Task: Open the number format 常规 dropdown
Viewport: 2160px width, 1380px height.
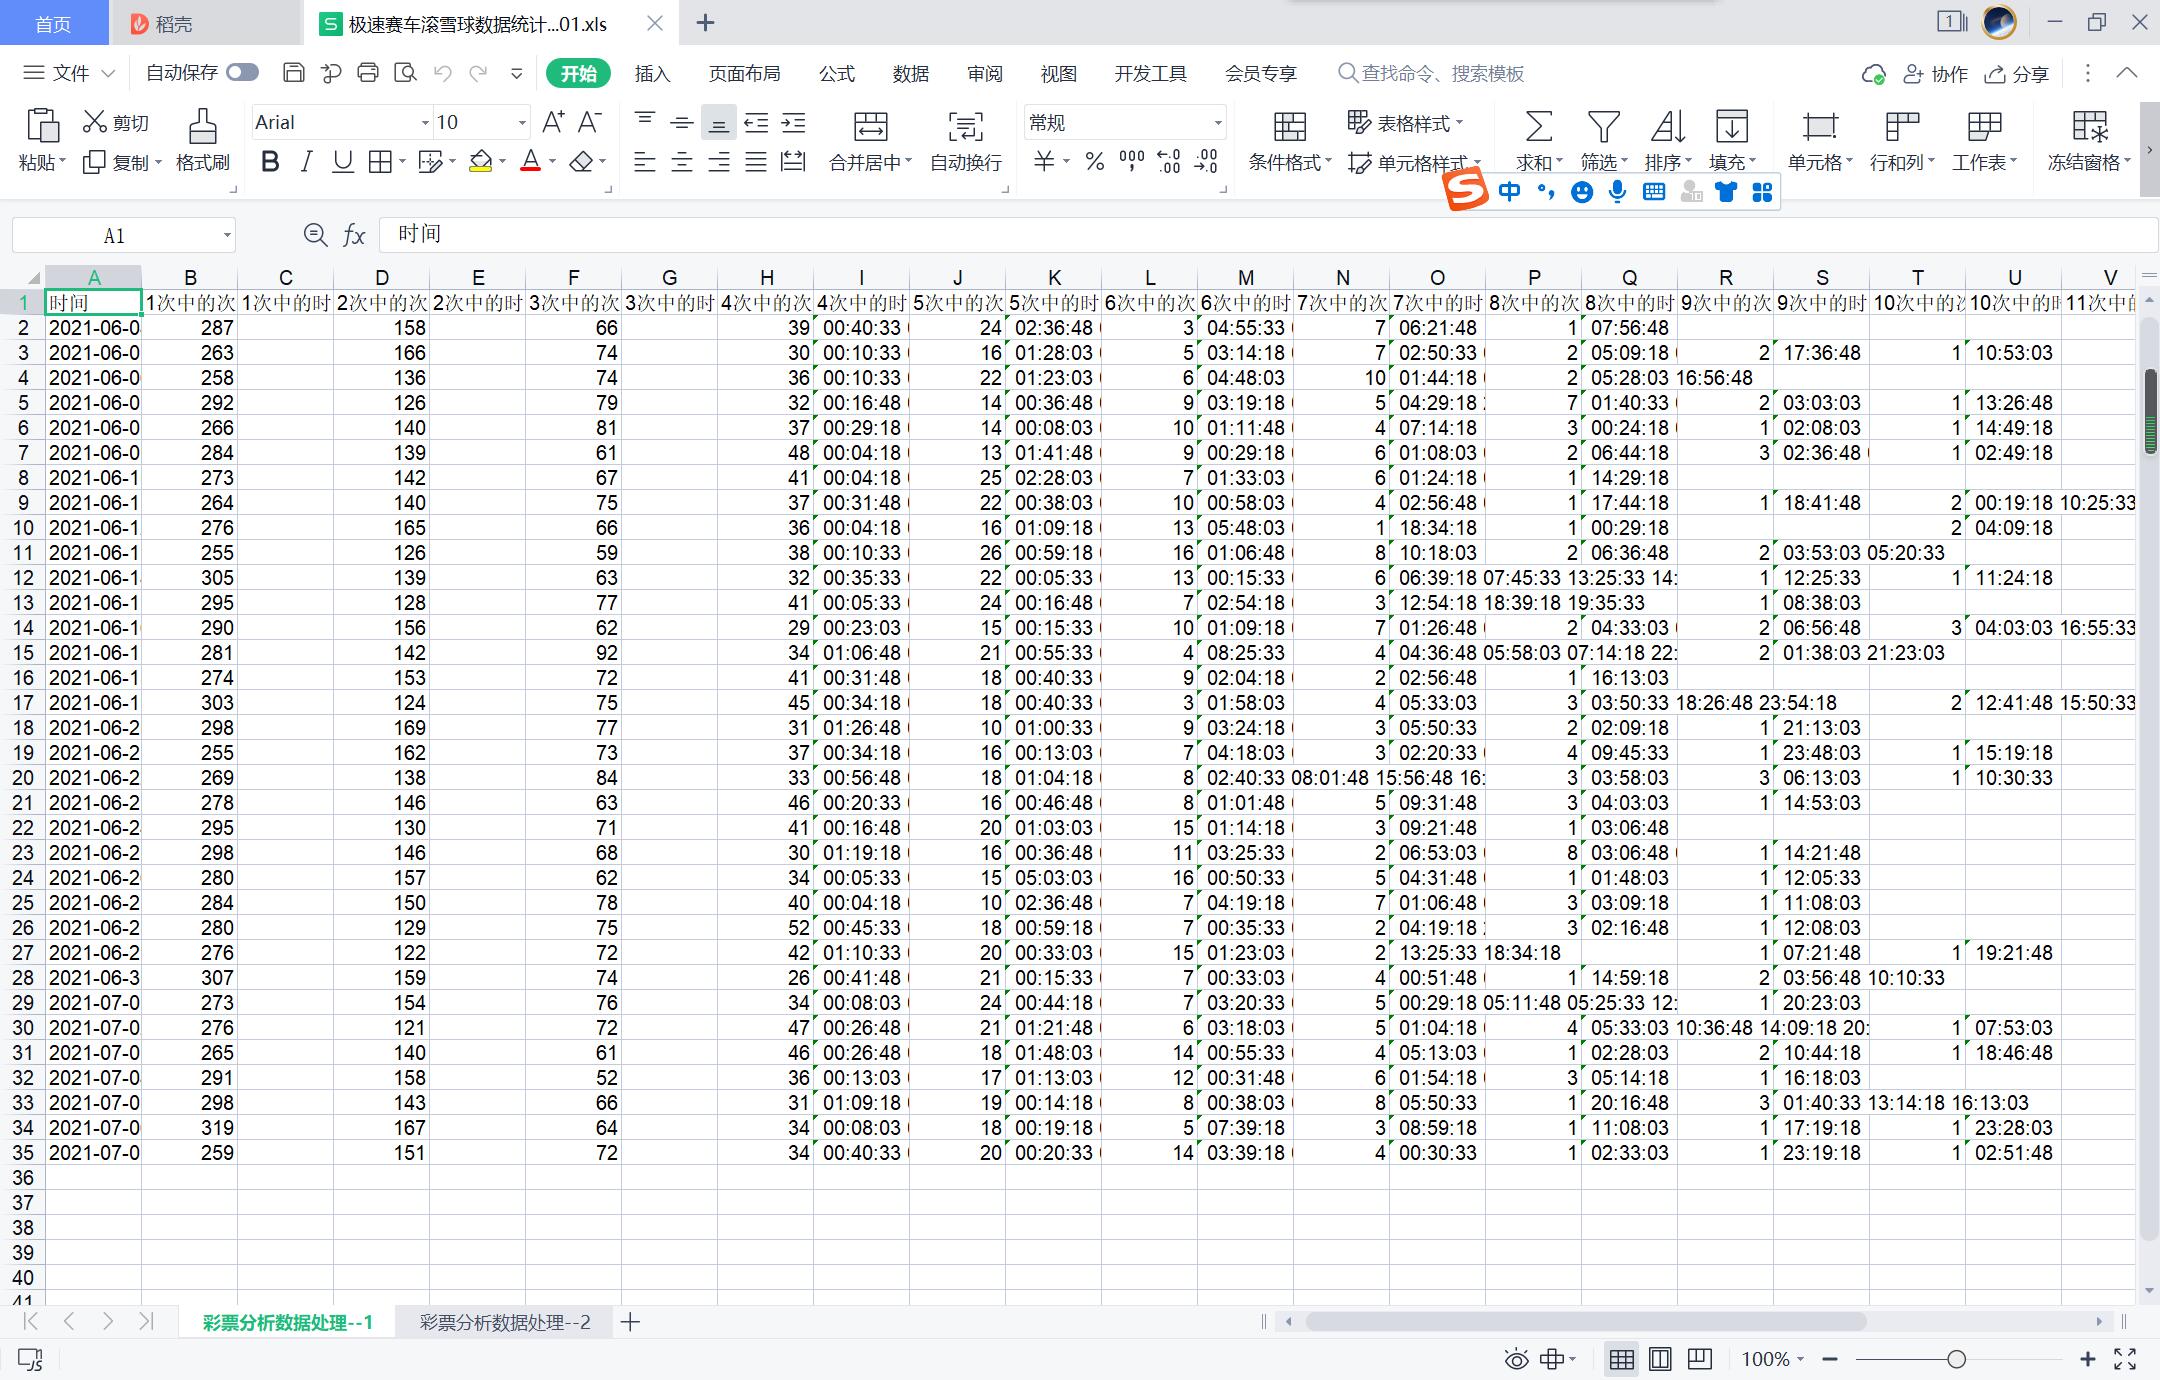Action: click(1217, 123)
